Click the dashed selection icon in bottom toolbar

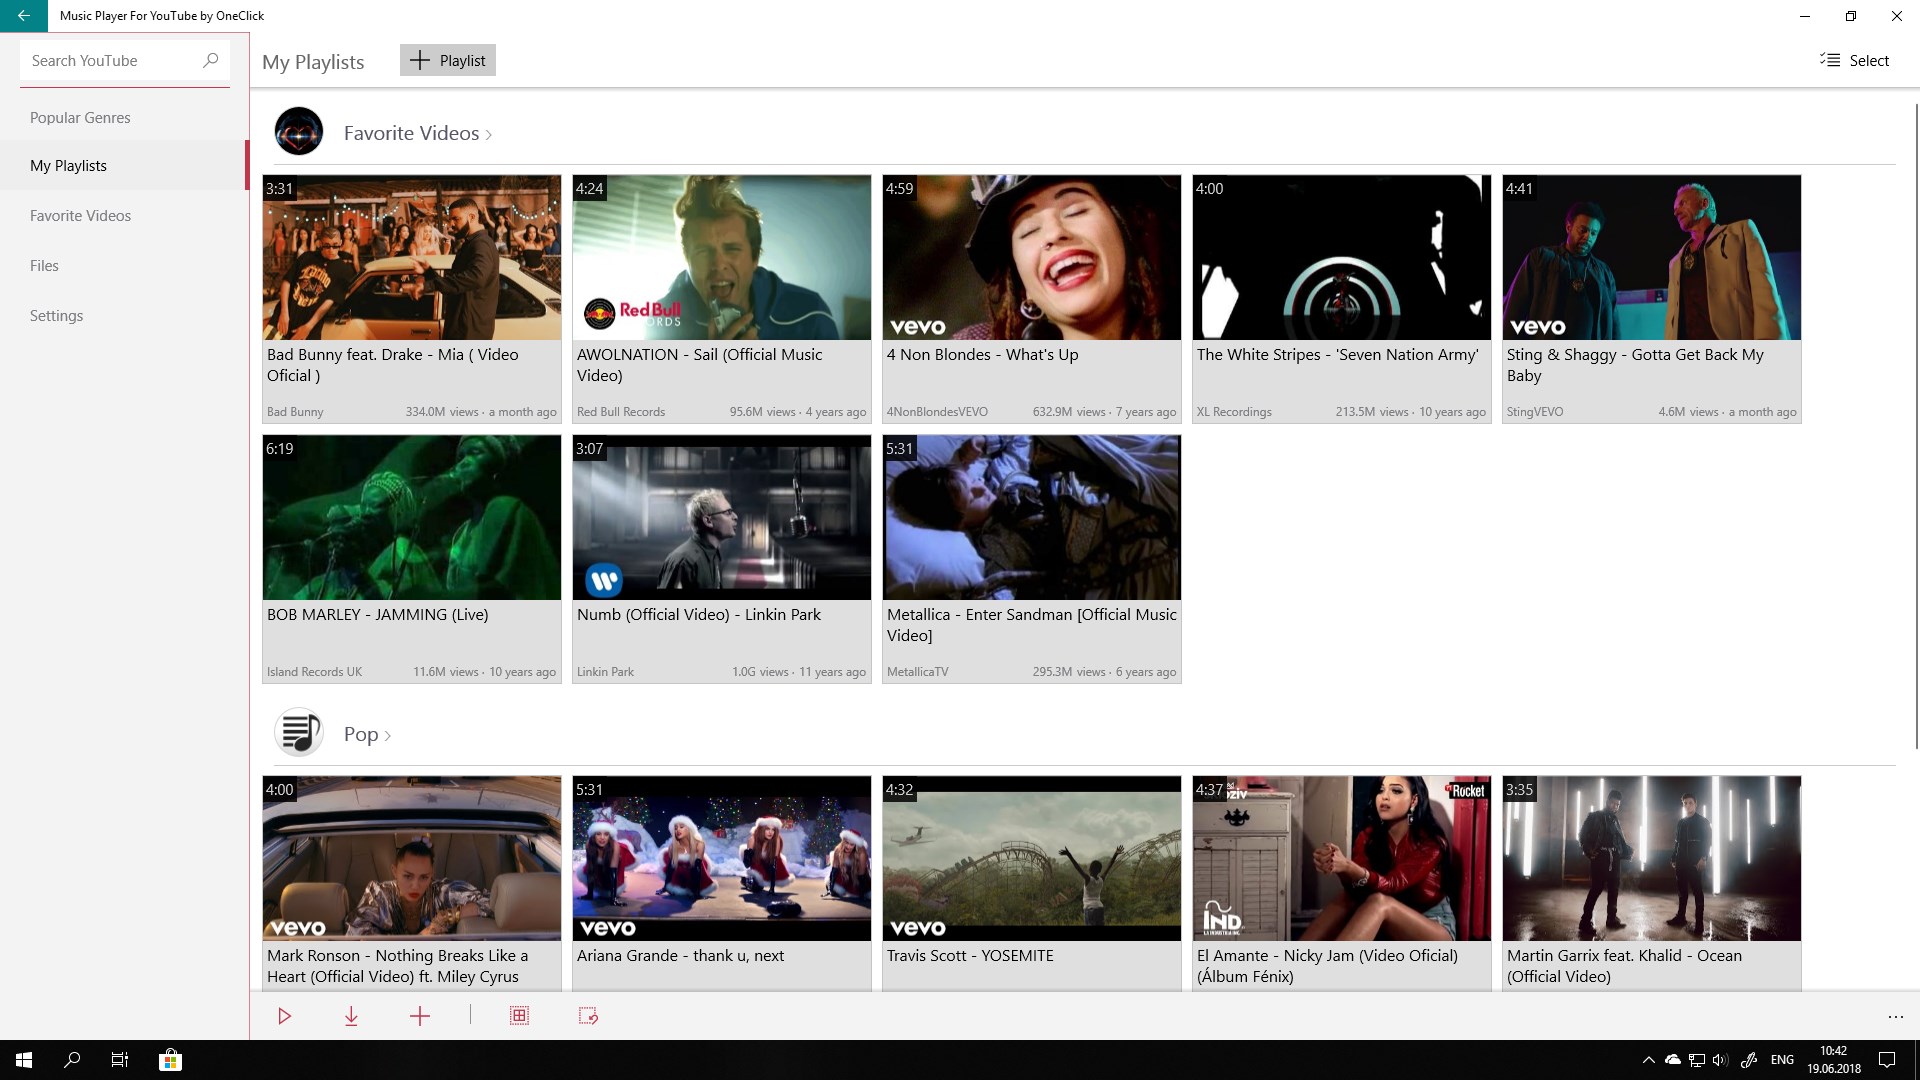pyautogui.click(x=588, y=1016)
